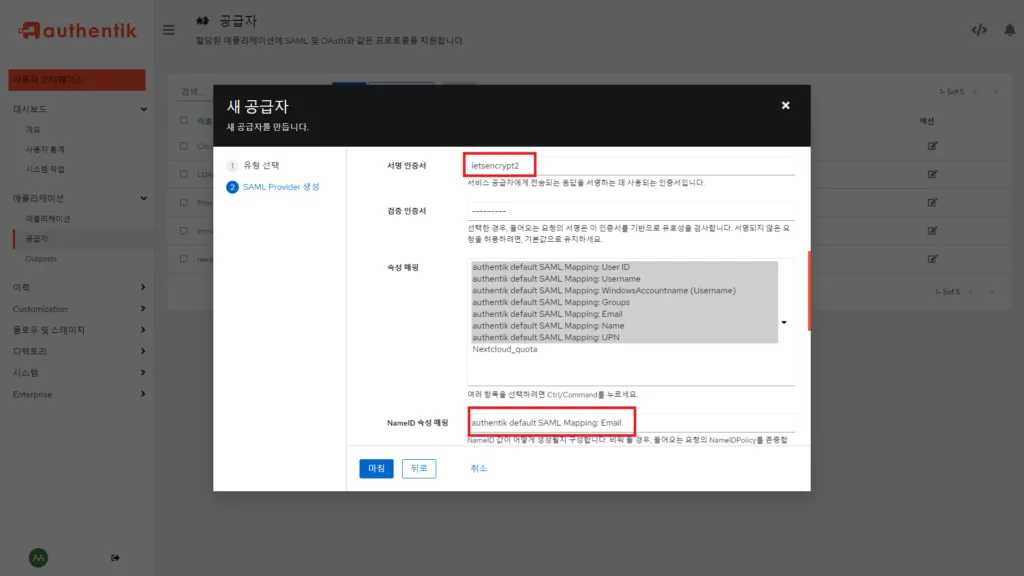Check the checkbox on the LDAP provider row
1024x576 pixels.
pyautogui.click(x=184, y=174)
